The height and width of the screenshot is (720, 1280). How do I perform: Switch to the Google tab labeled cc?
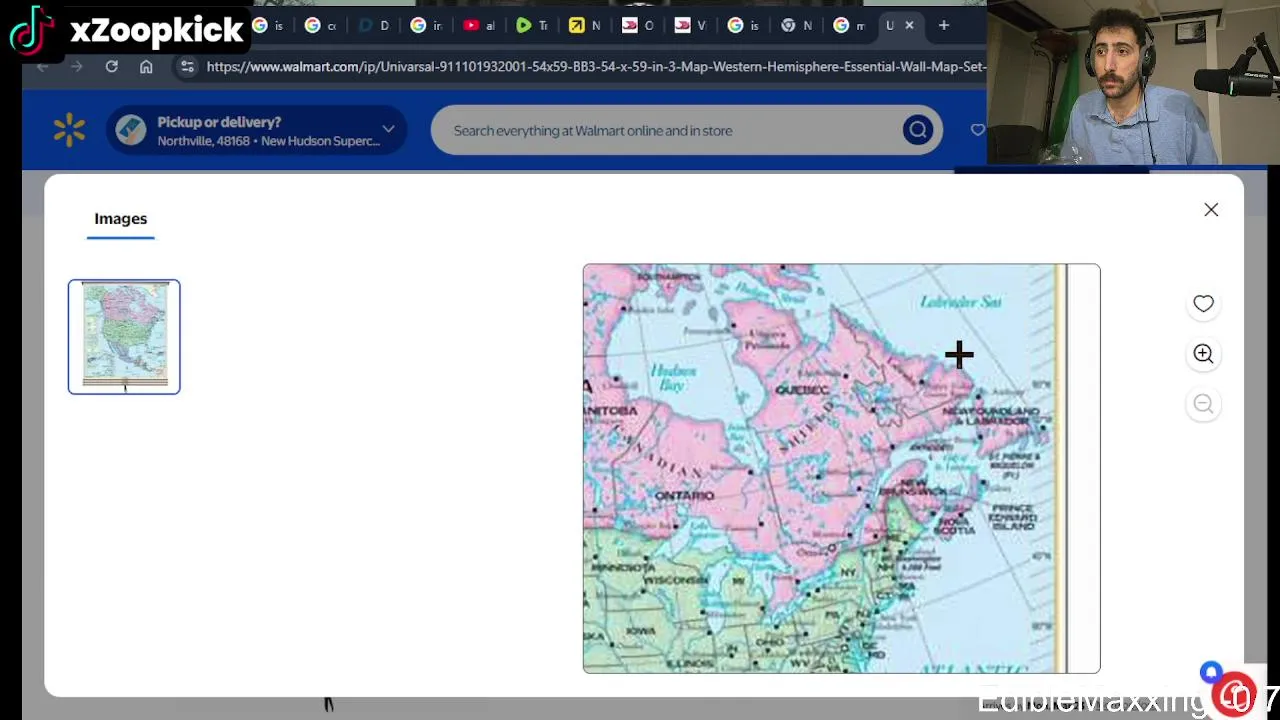[320, 25]
